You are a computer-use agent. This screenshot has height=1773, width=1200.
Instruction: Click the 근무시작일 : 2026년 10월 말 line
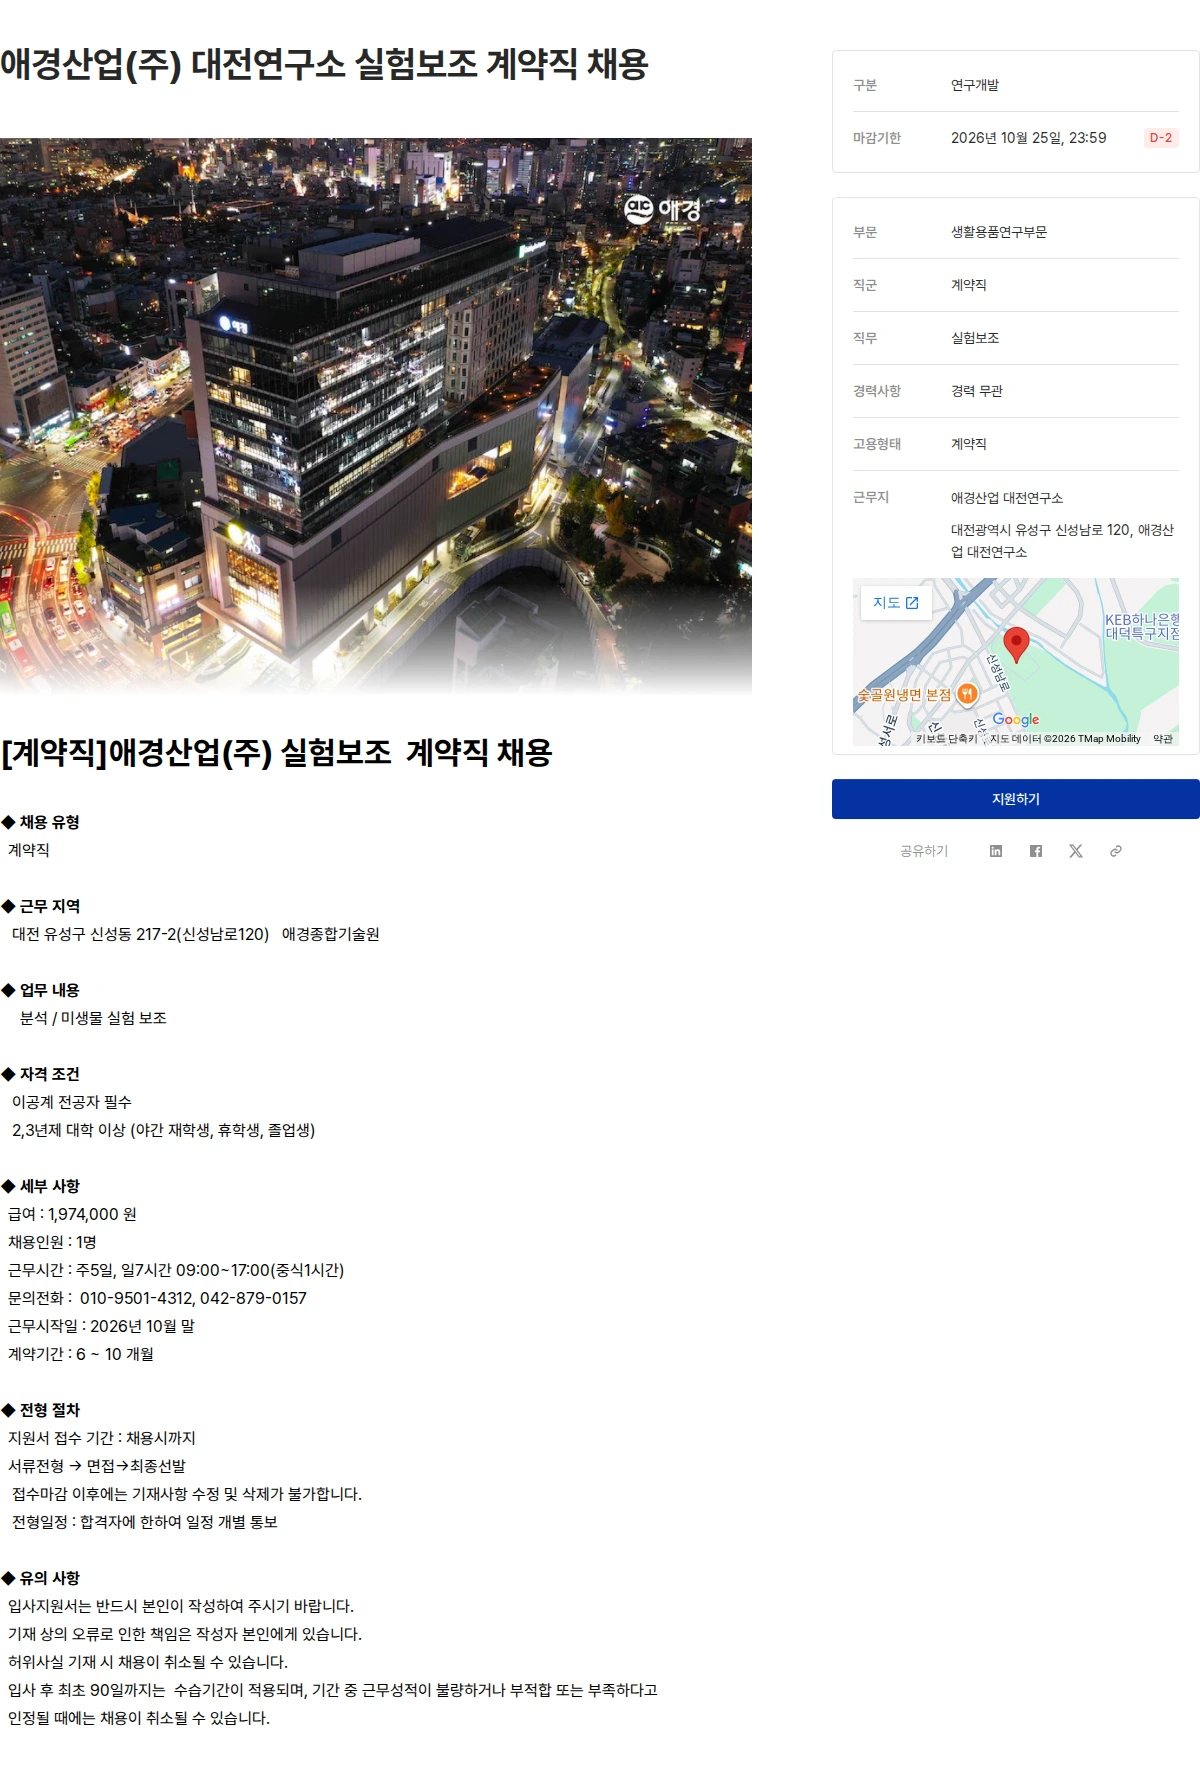[x=101, y=1326]
